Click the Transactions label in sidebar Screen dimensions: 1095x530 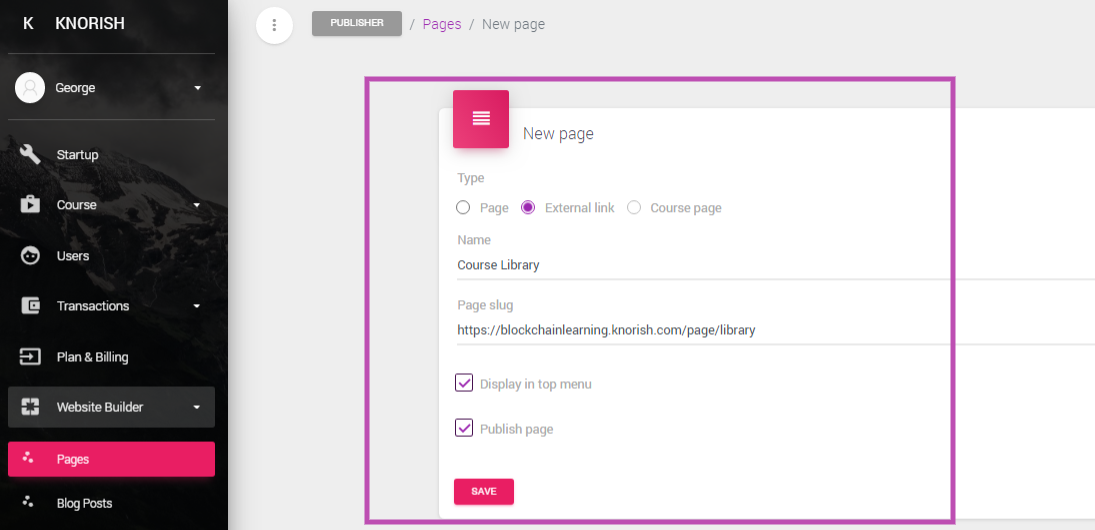[x=93, y=306]
